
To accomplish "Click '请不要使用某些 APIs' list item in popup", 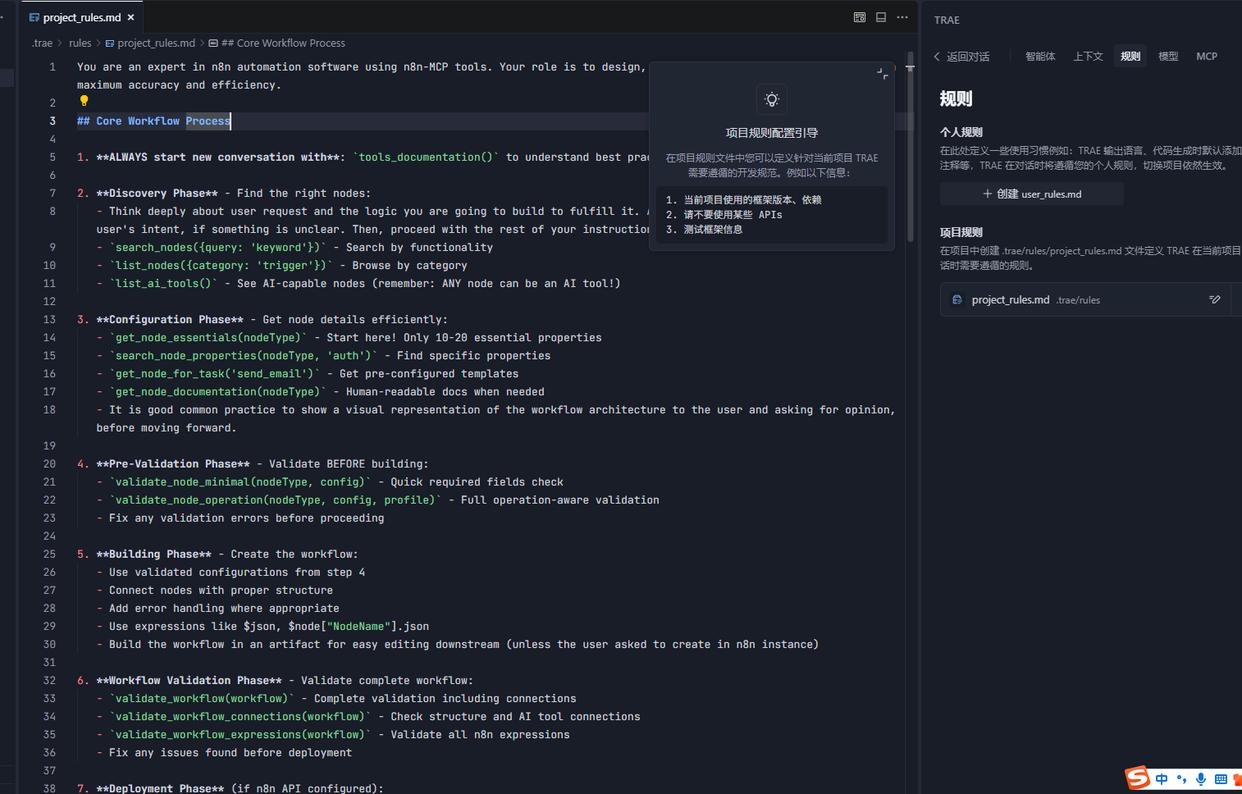I will (x=732, y=214).
